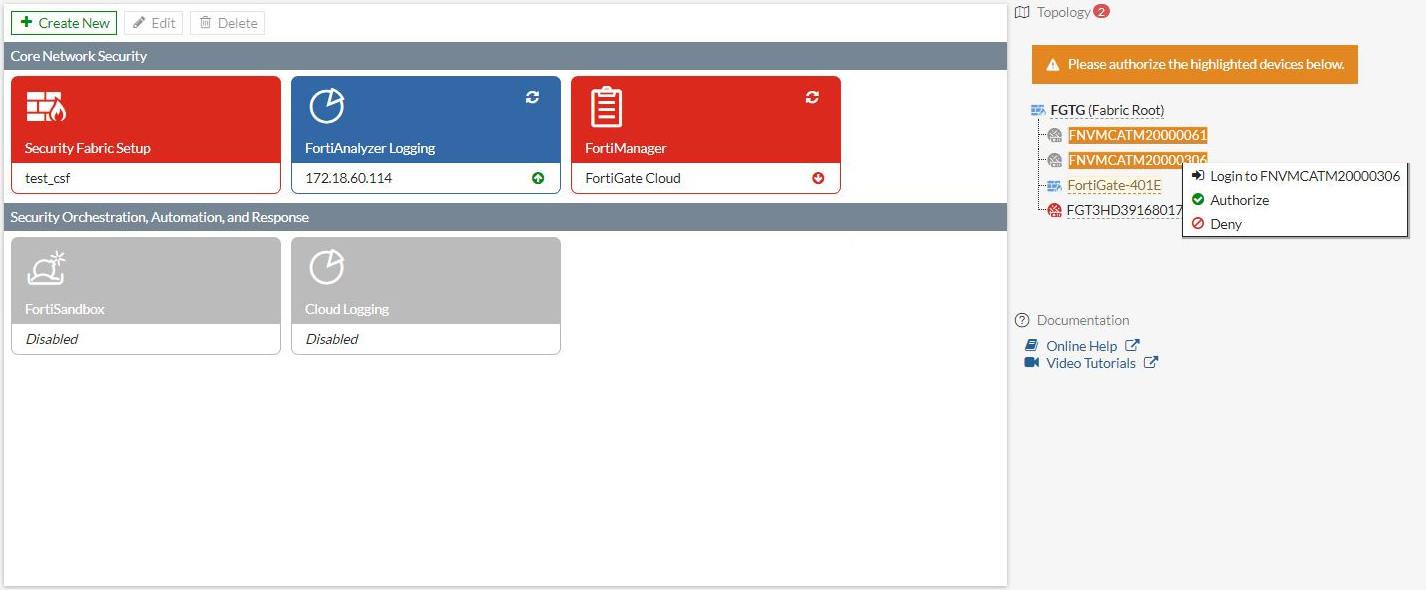Choose Login to FNVMCATM20000306 from the menu
The width and height of the screenshot is (1426, 590).
pyautogui.click(x=1295, y=176)
